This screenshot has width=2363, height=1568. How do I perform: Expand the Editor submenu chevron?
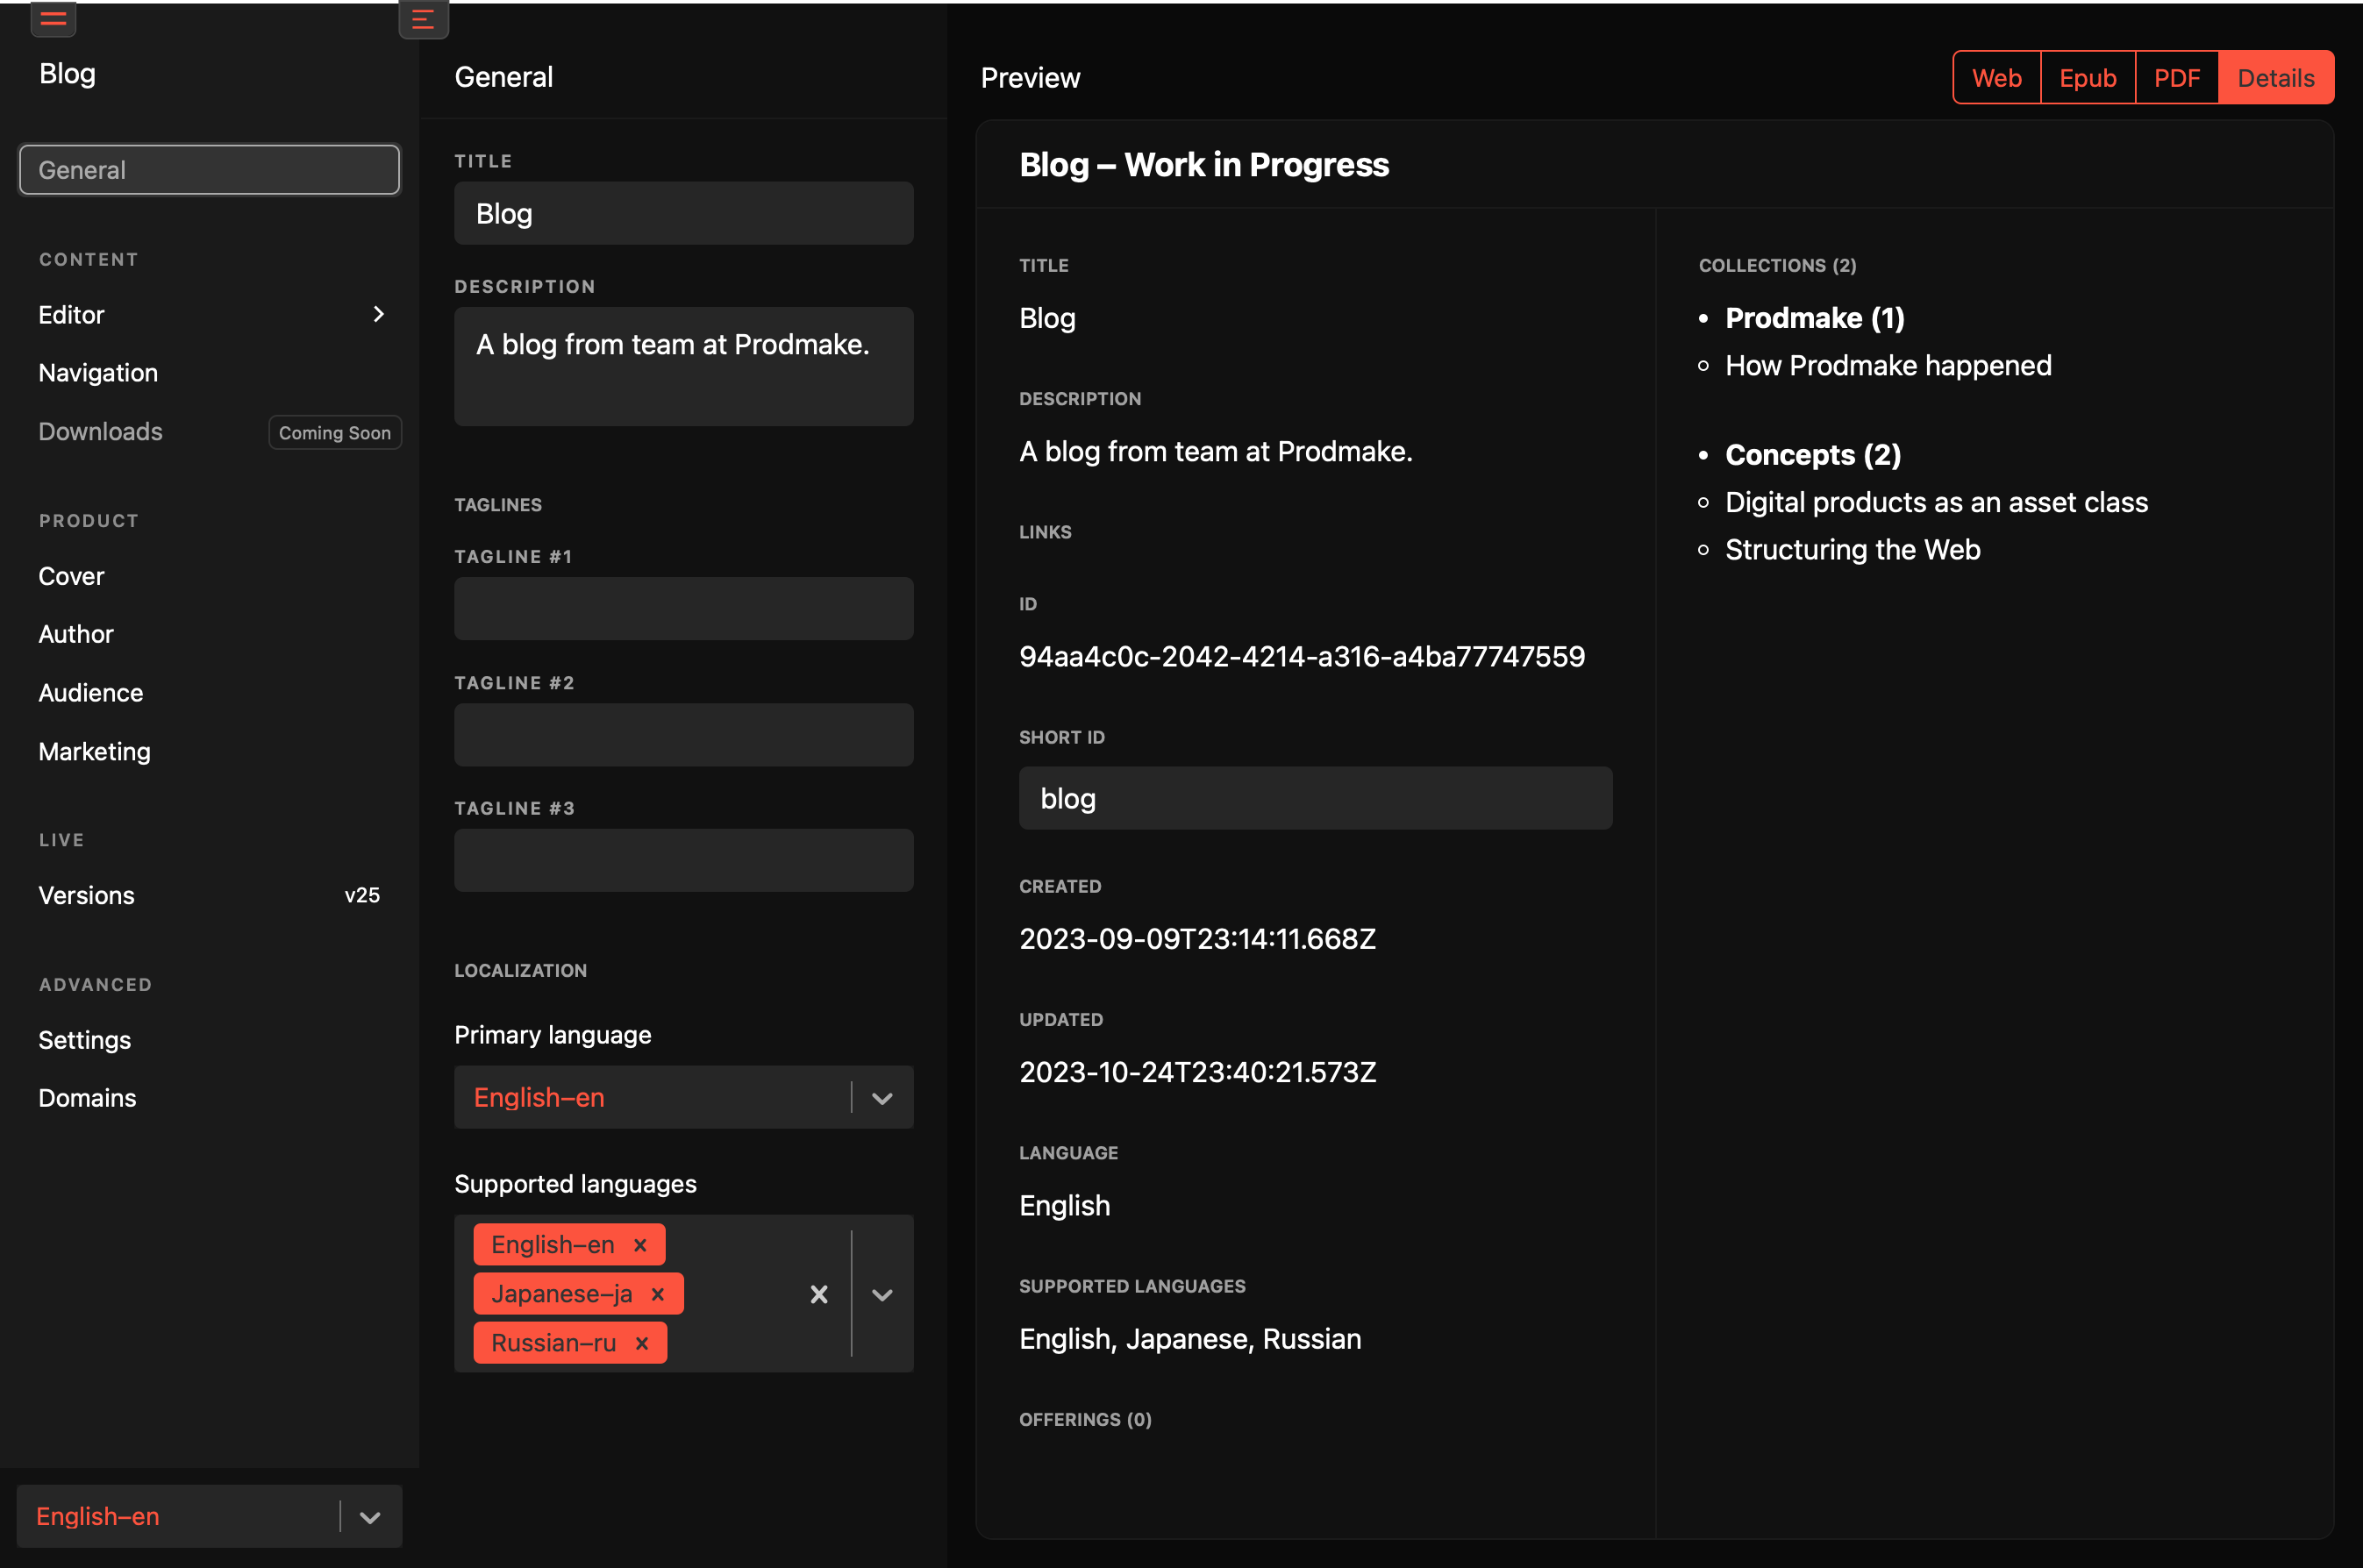[x=378, y=314]
